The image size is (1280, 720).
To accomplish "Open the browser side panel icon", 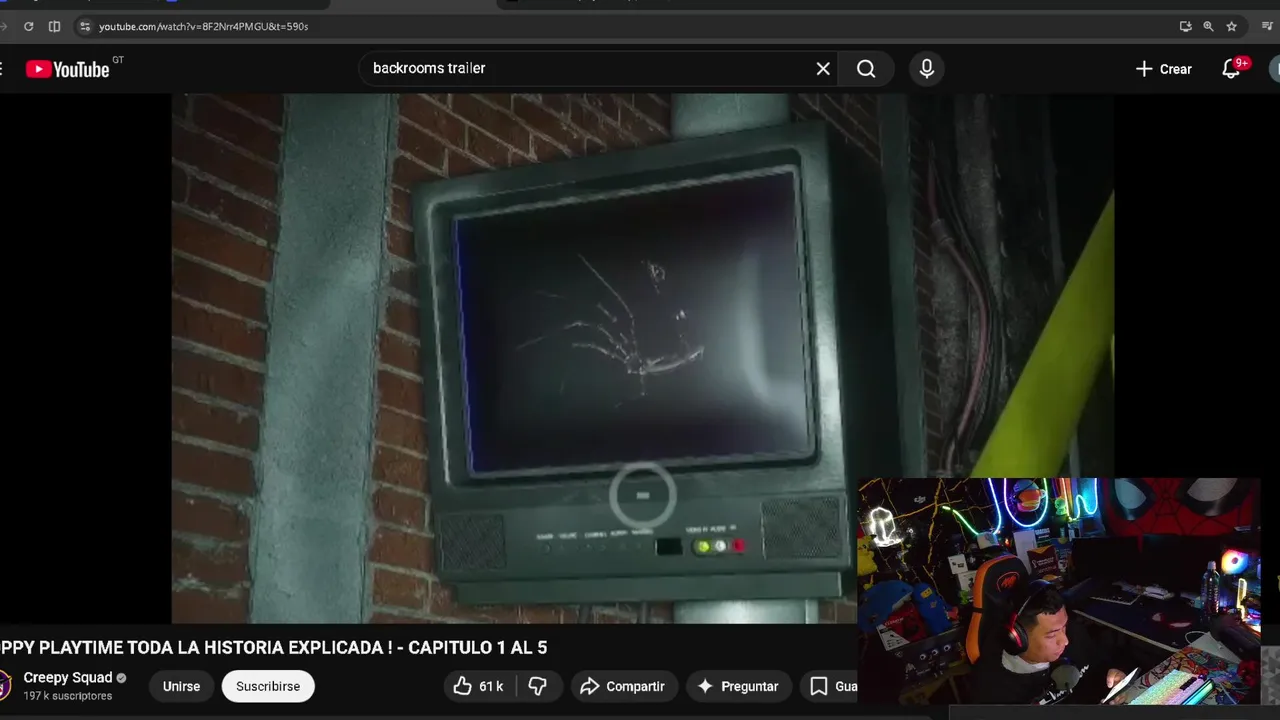I will (54, 26).
